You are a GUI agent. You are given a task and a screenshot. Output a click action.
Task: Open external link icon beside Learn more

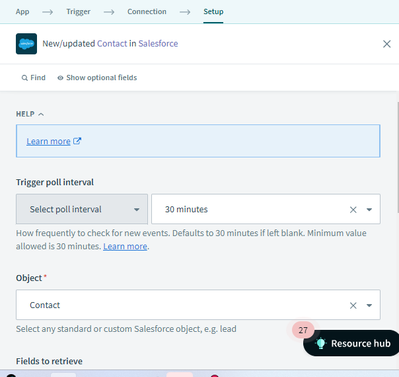pos(77,141)
